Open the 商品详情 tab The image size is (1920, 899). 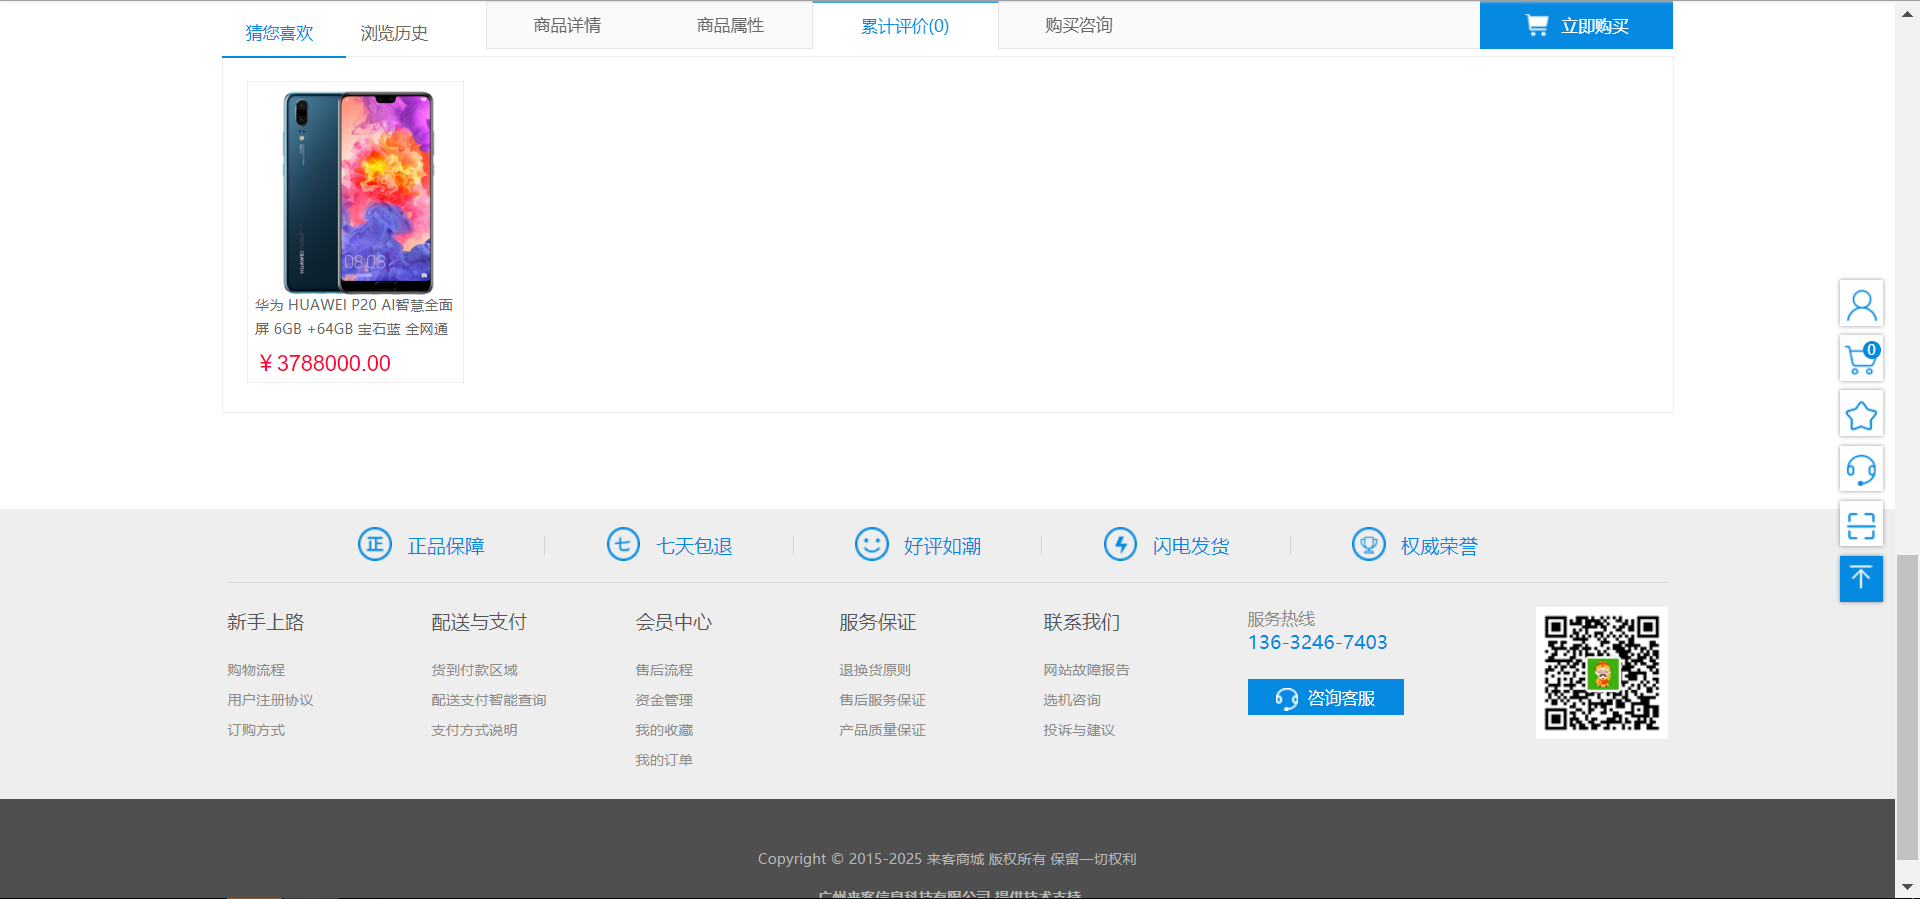pos(567,25)
